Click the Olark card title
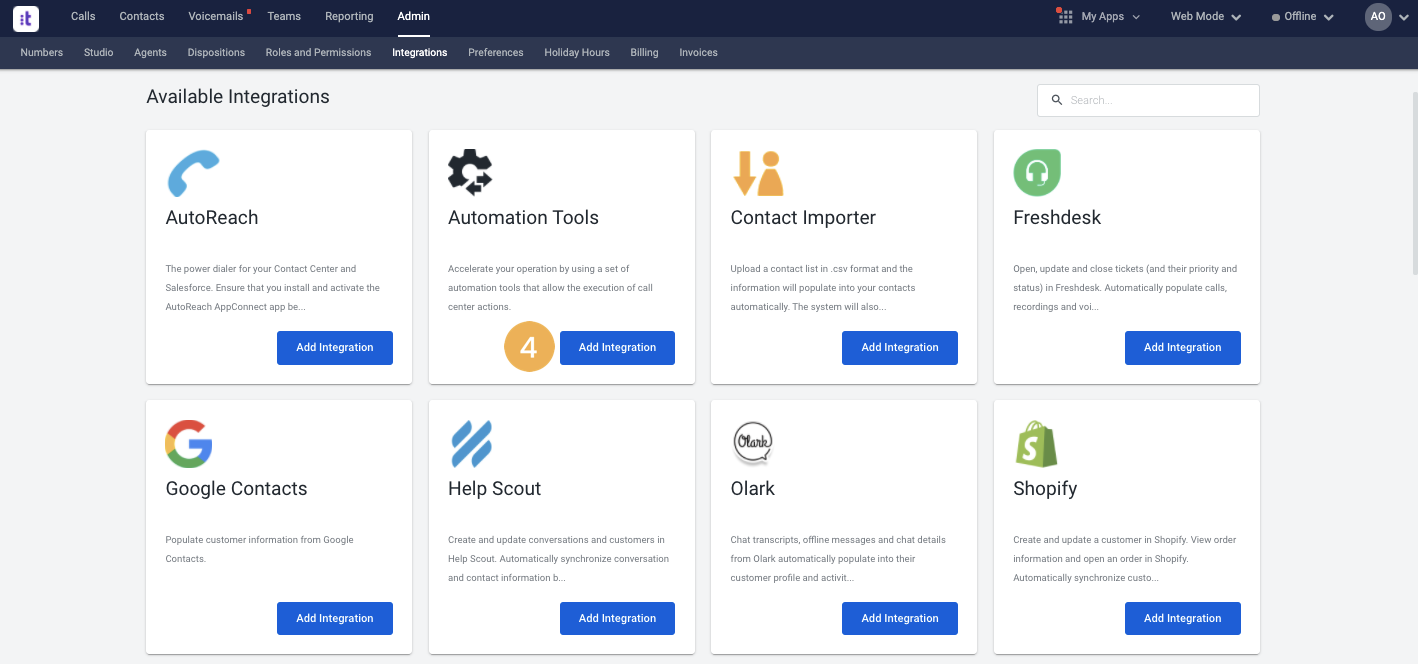The width and height of the screenshot is (1418, 664). (753, 489)
